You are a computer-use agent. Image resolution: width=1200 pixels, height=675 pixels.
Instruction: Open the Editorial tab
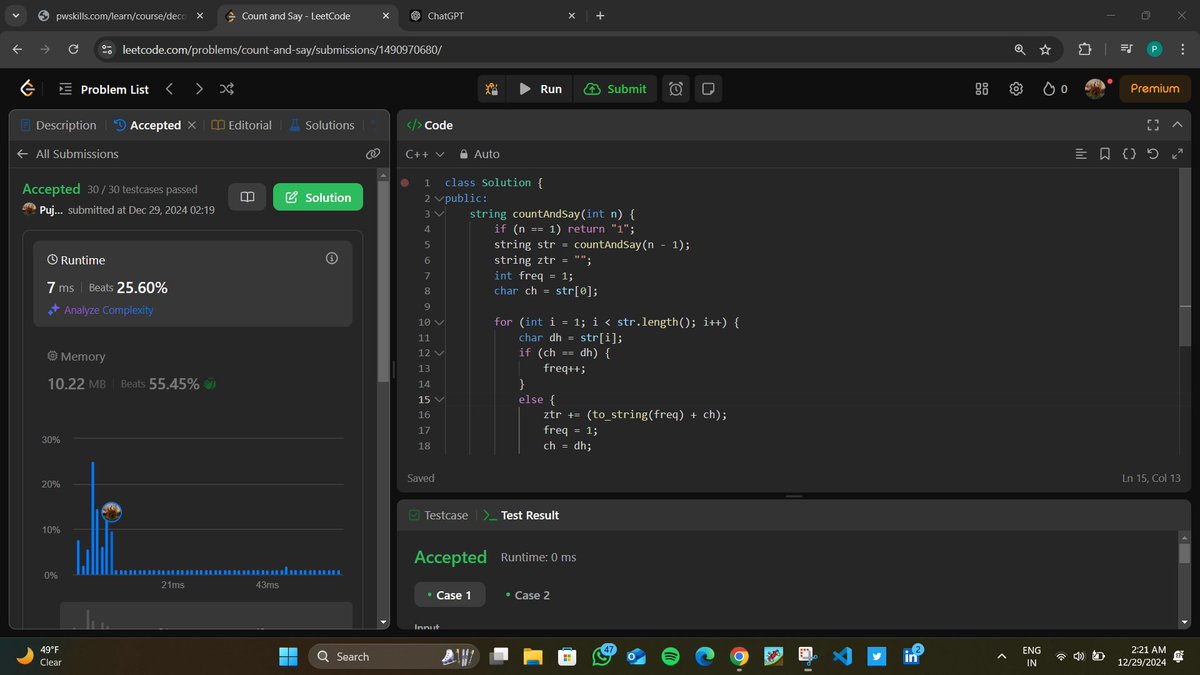click(x=242, y=125)
